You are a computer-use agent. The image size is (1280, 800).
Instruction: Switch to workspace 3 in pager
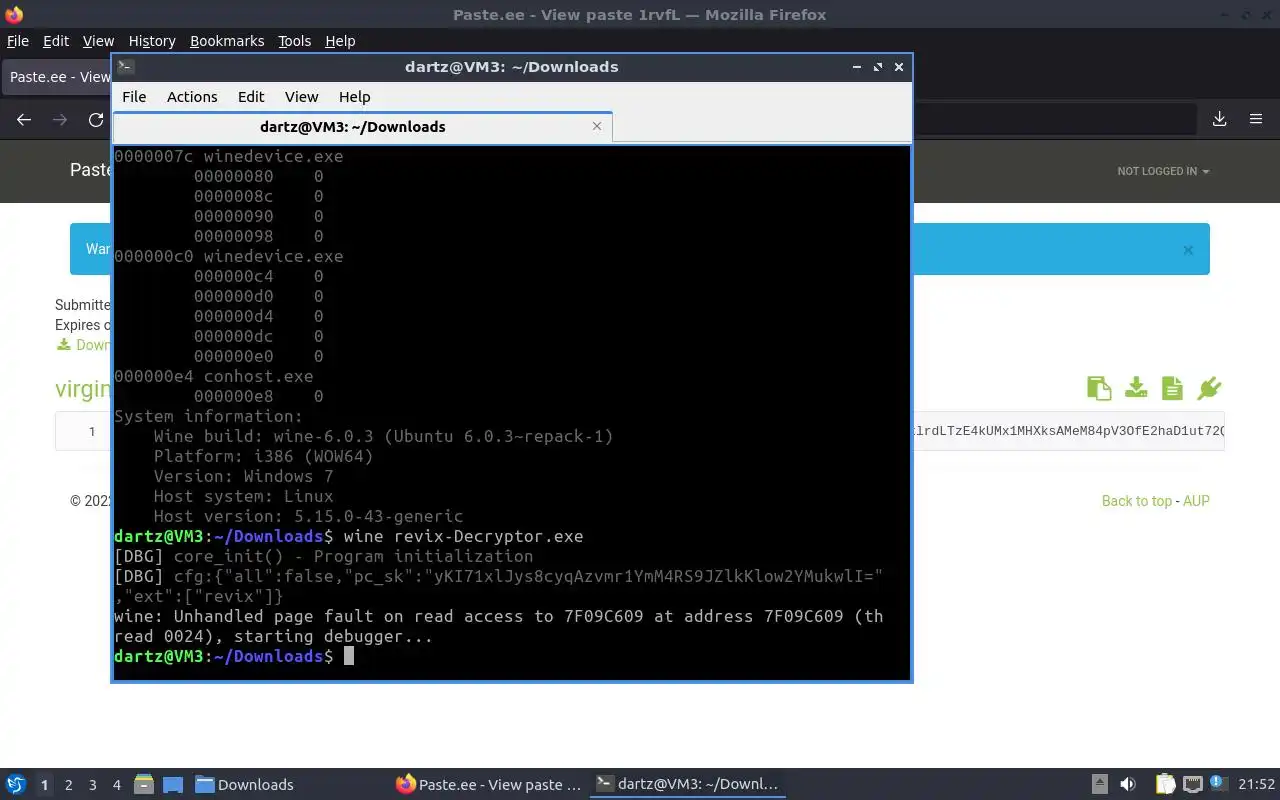92,785
